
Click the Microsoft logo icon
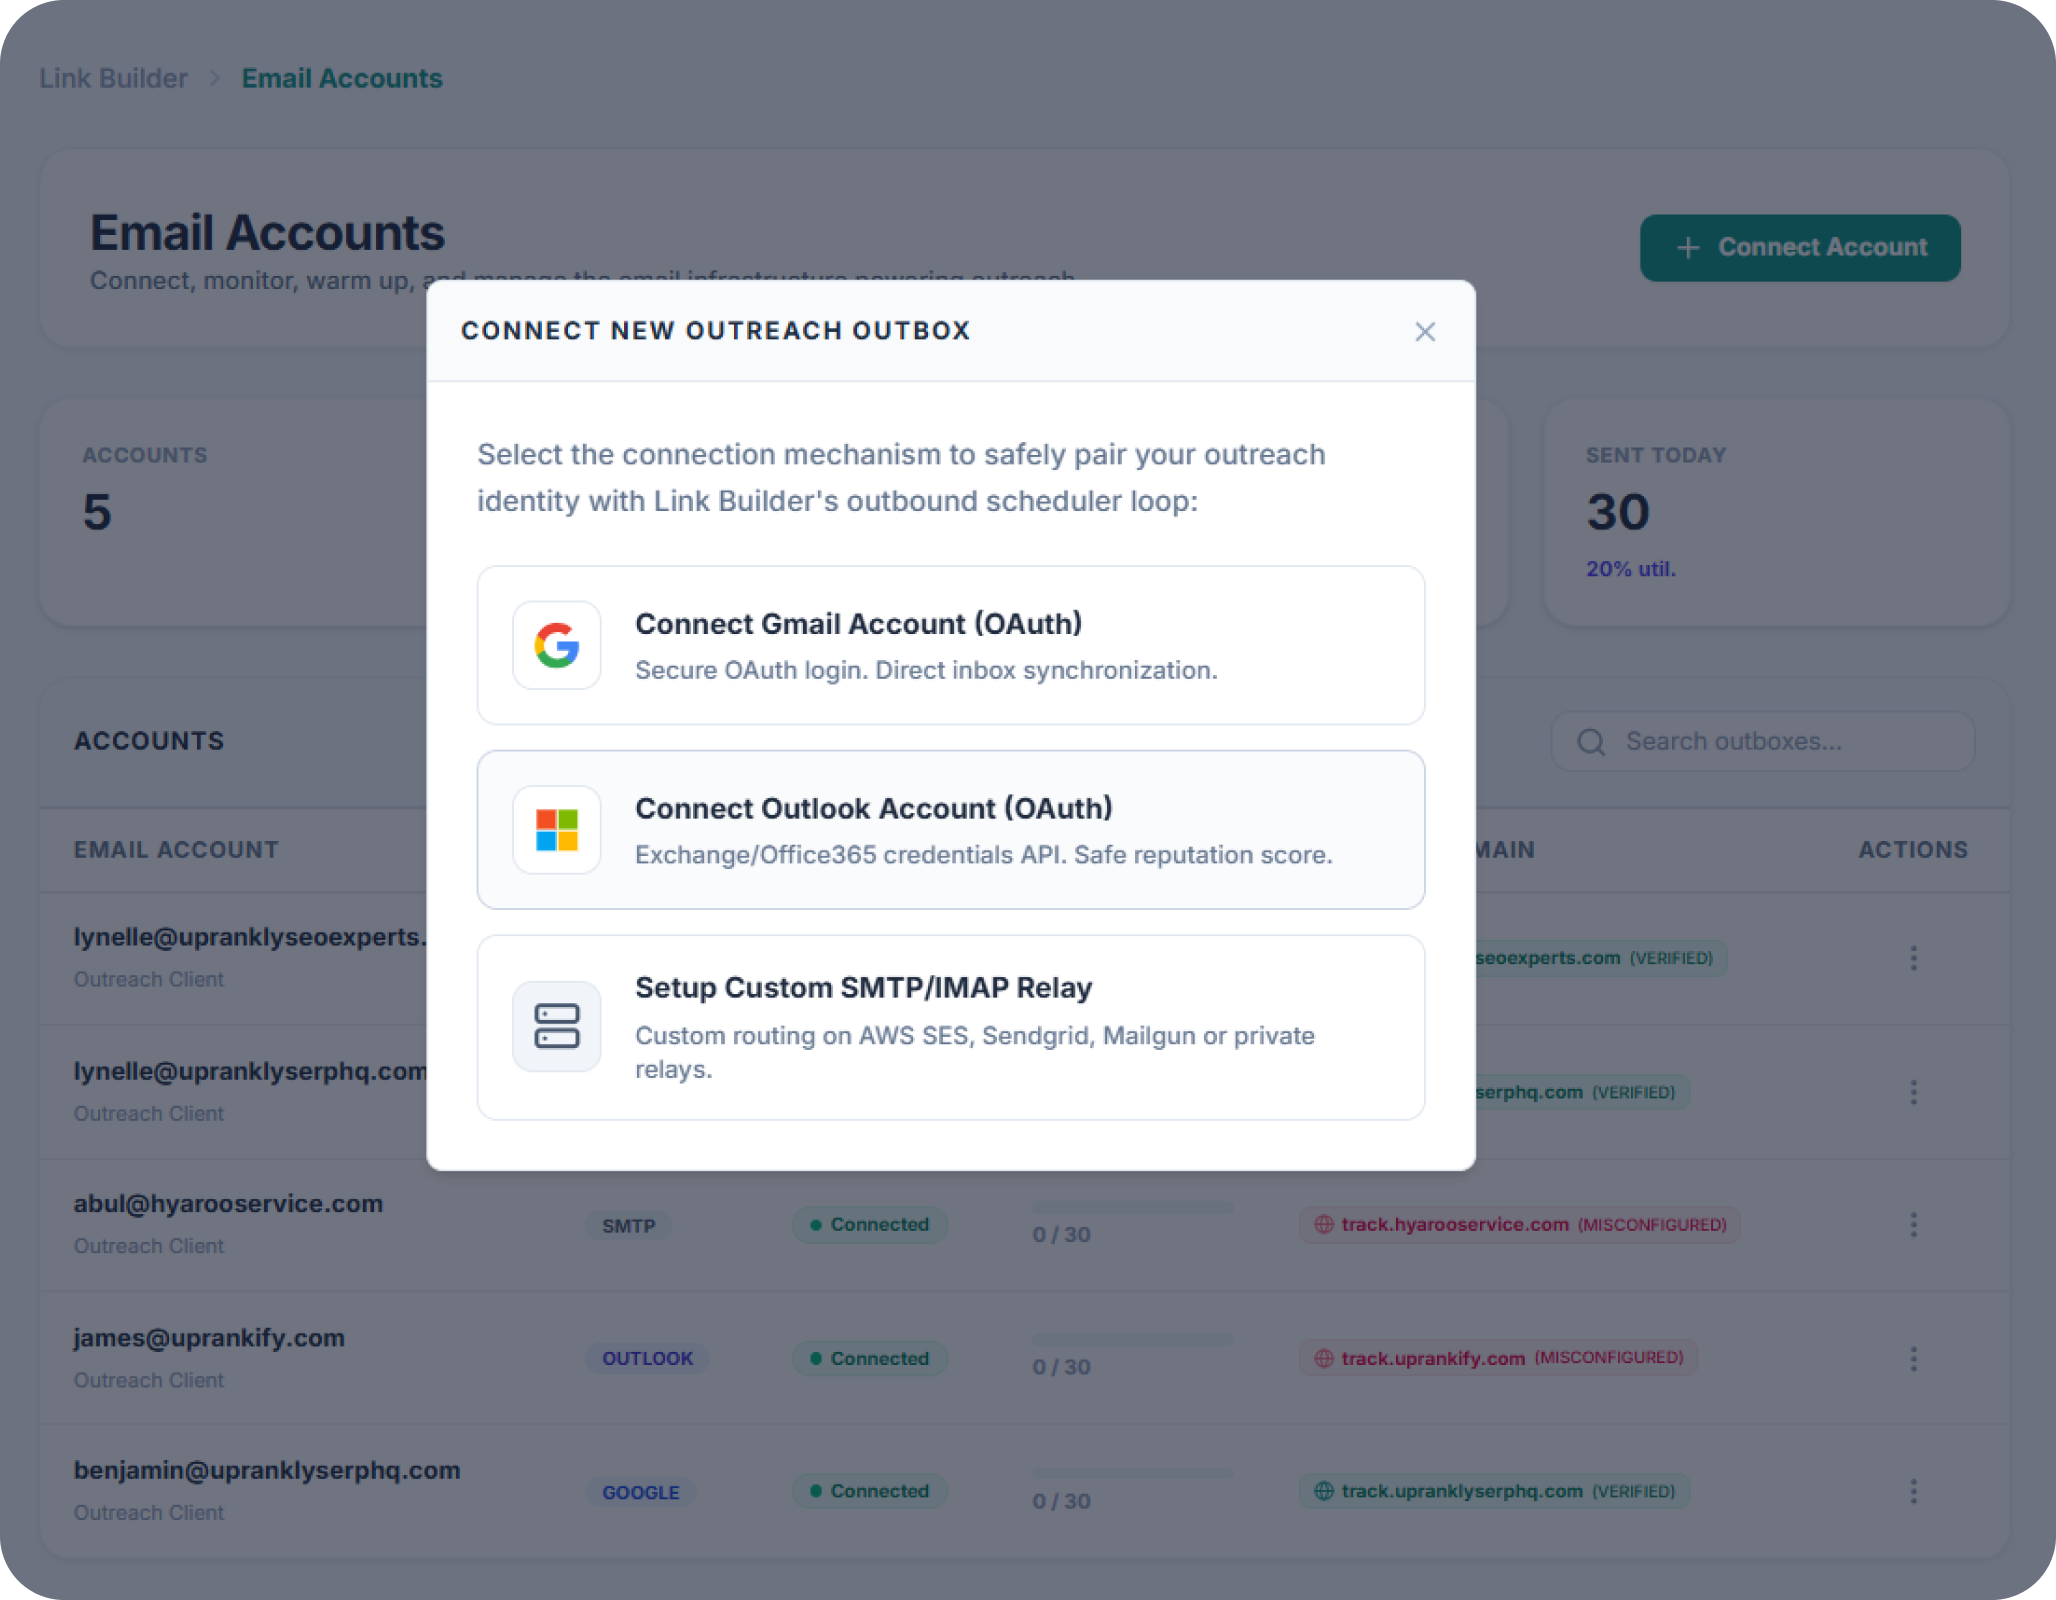point(557,830)
